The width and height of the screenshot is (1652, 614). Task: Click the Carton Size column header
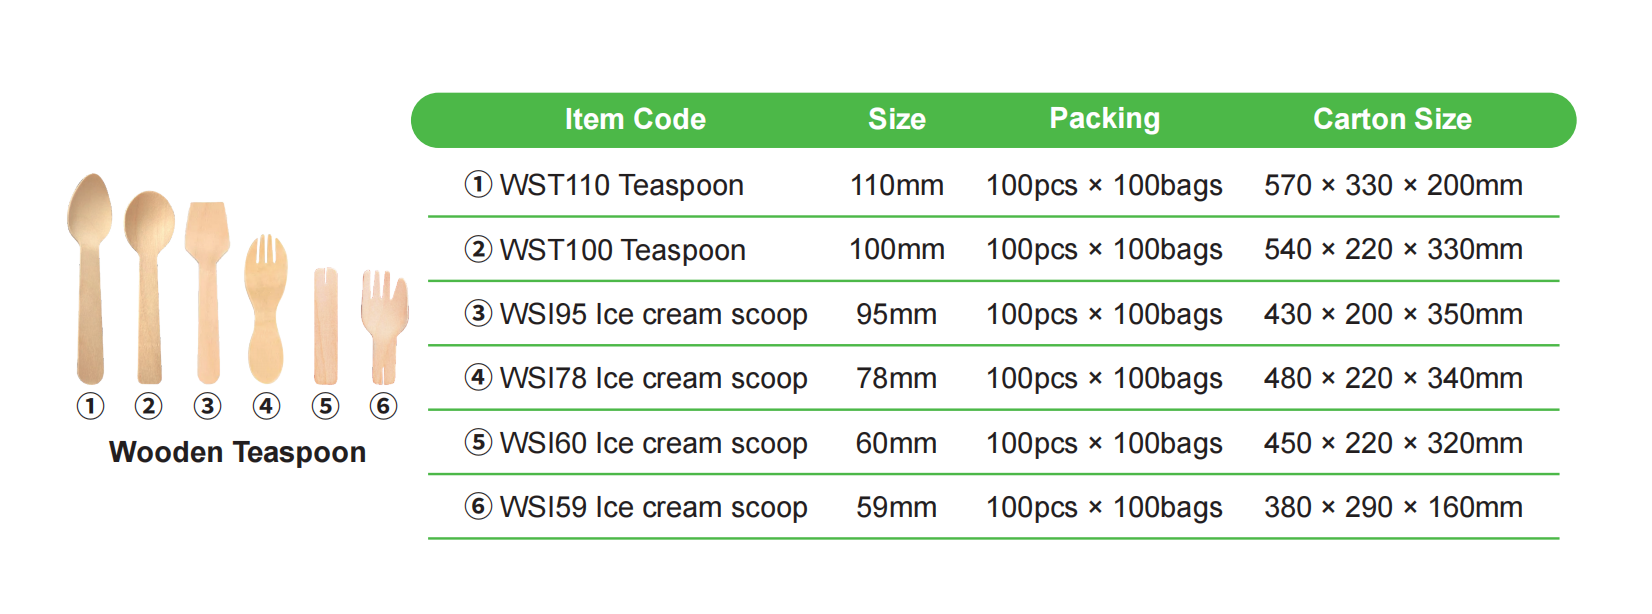click(x=1392, y=119)
